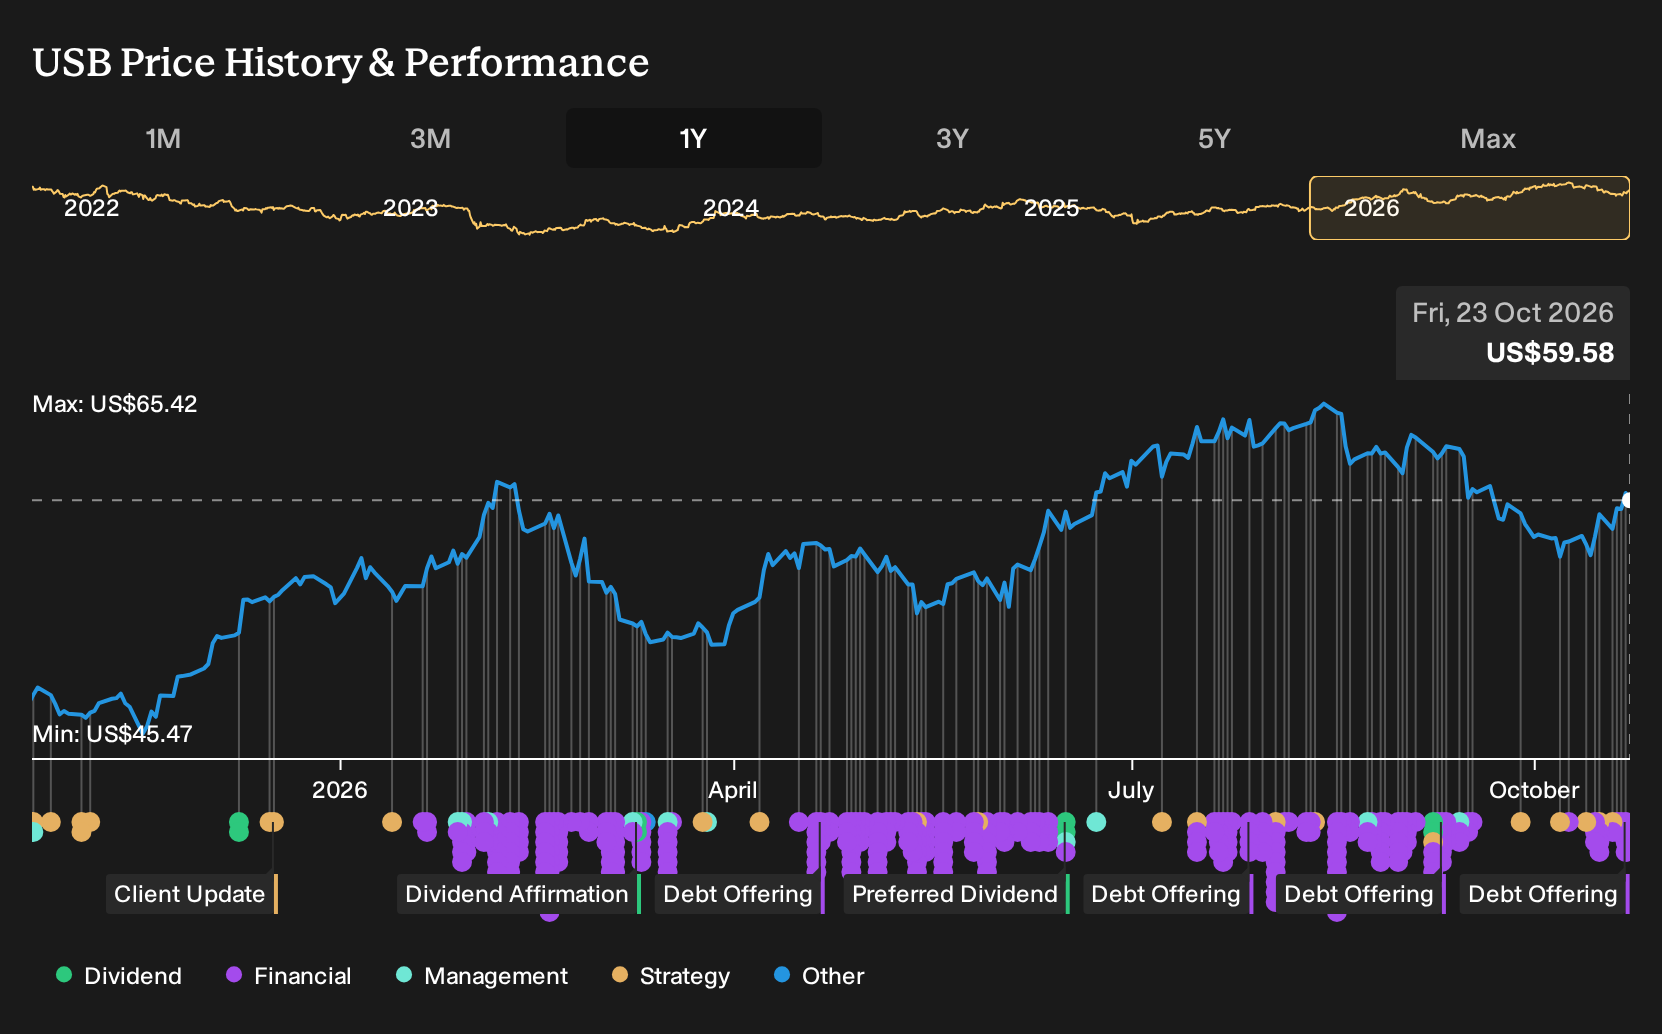Jump to 2024 in the overview sparkline
This screenshot has width=1662, height=1034.
point(731,208)
